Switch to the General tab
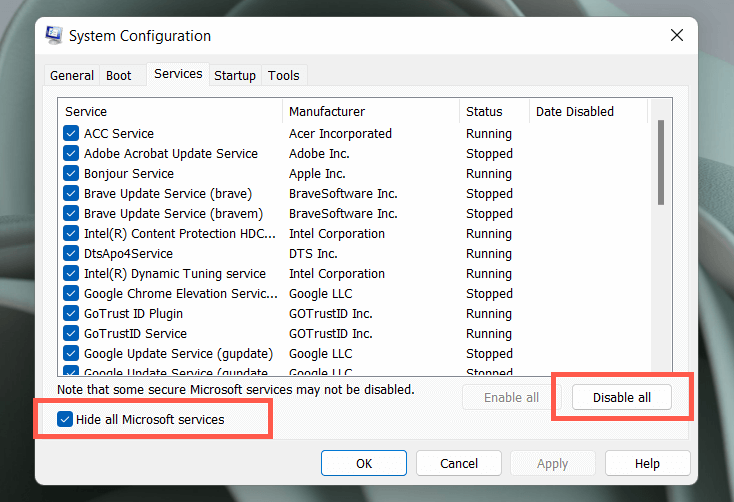The height and width of the screenshot is (502, 734). (x=72, y=75)
